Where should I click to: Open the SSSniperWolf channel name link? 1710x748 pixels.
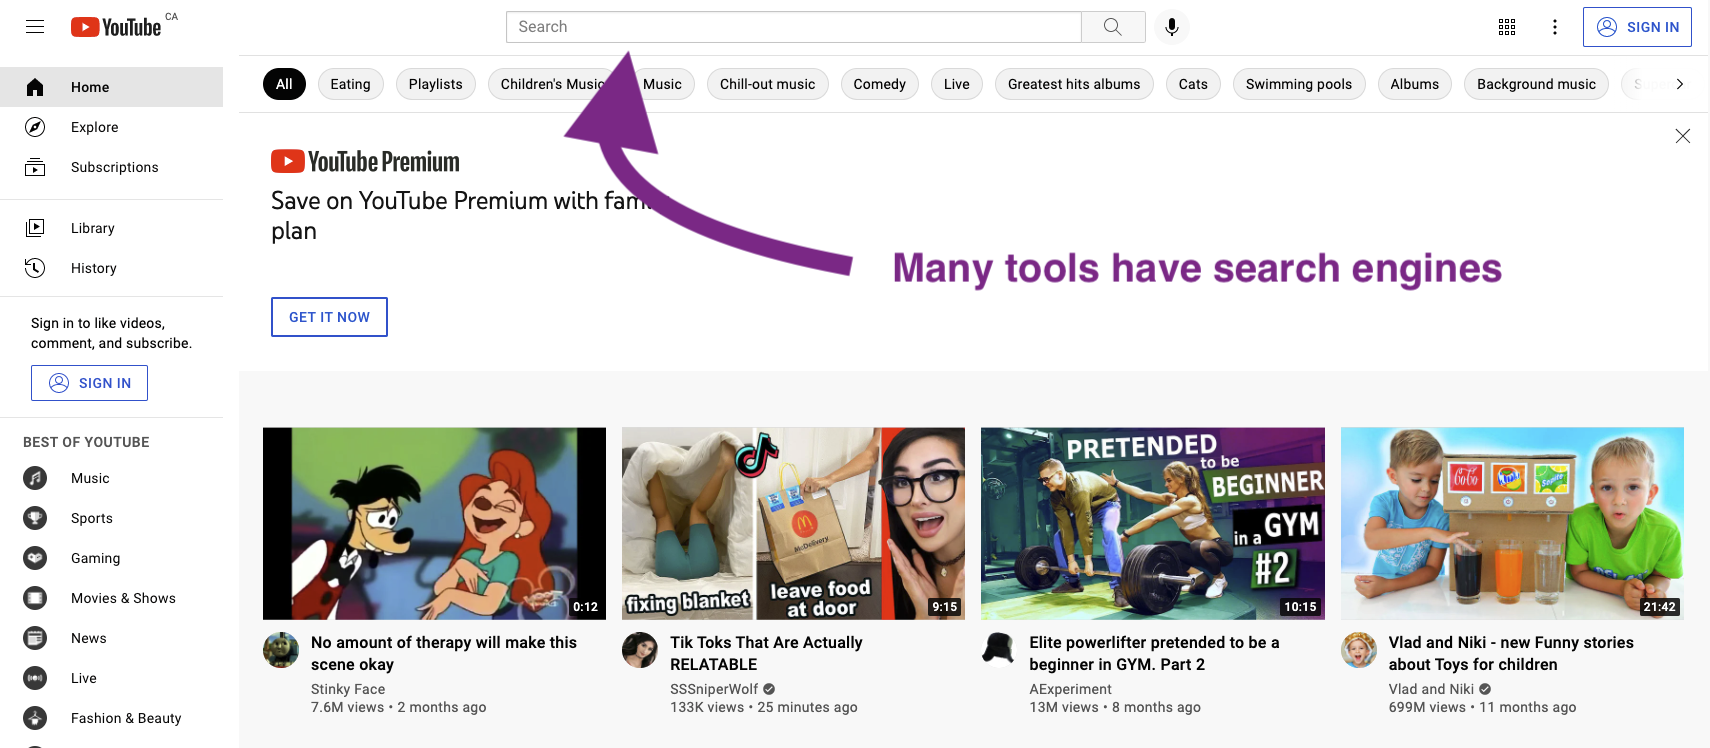714,689
